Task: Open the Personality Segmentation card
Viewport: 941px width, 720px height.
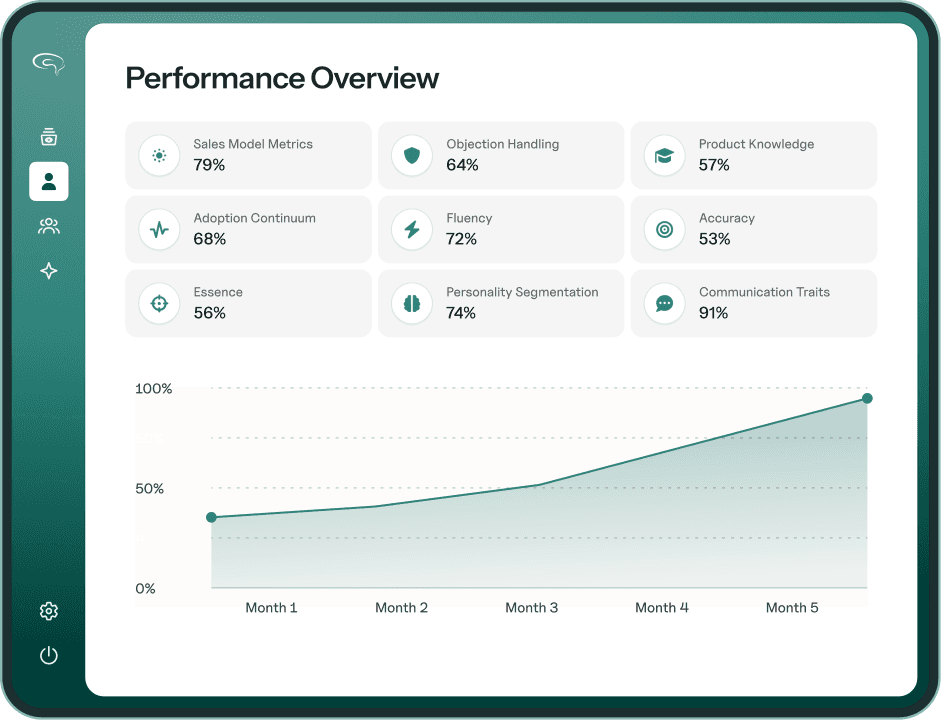Action: (501, 303)
